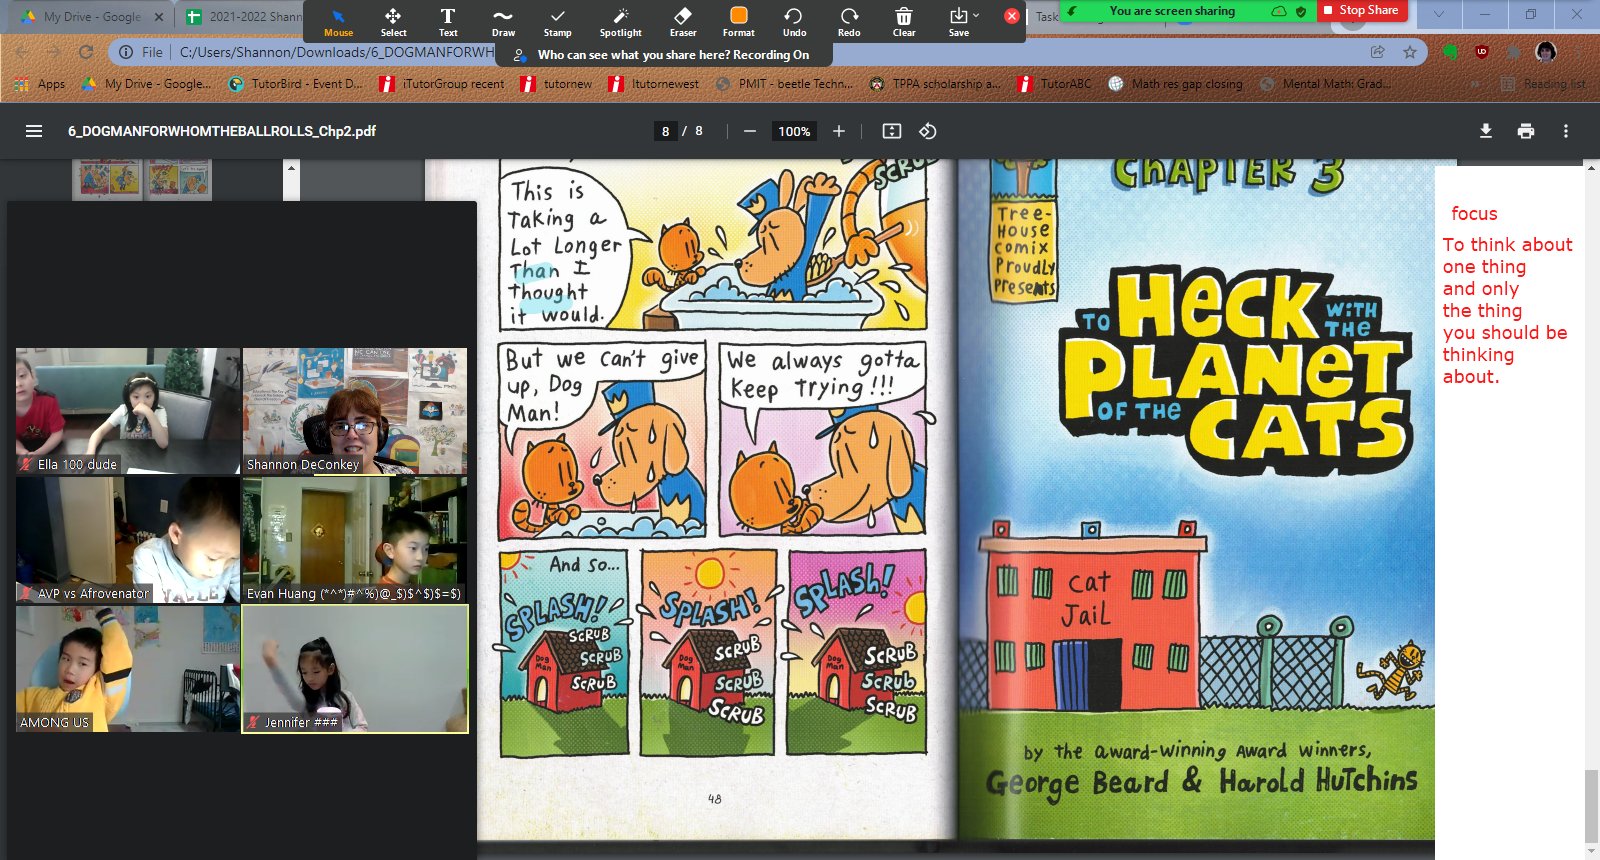Open the Chrome profile avatar
This screenshot has height=860, width=1600.
tap(1546, 52)
